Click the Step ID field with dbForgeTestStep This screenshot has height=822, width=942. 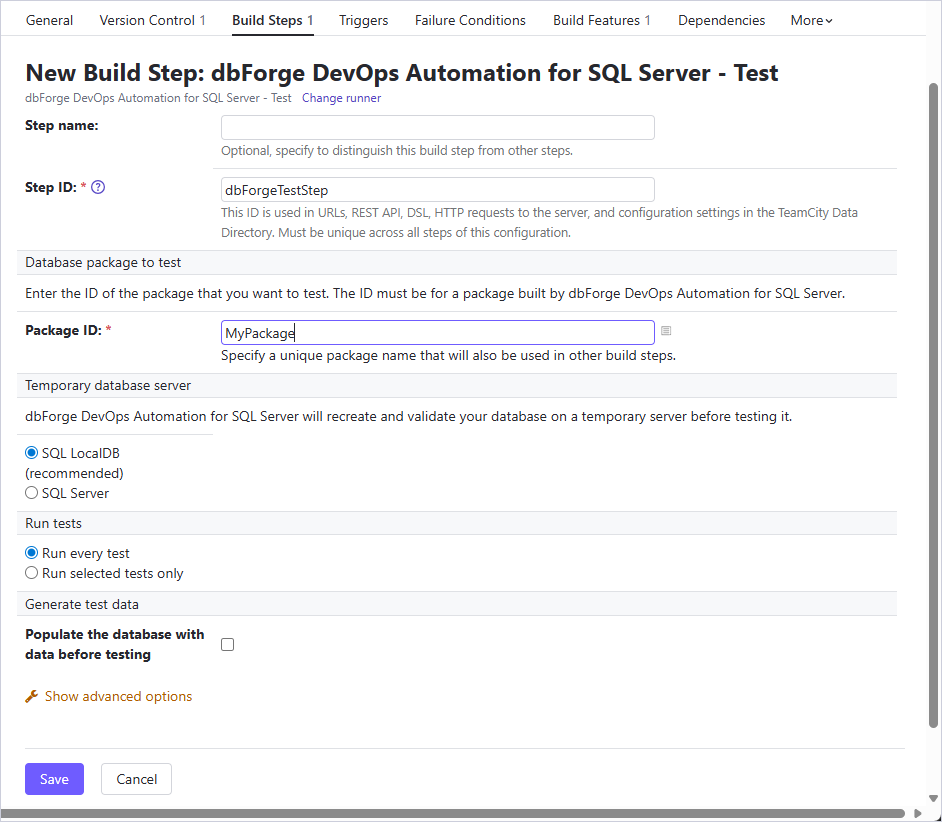pyautogui.click(x=437, y=190)
